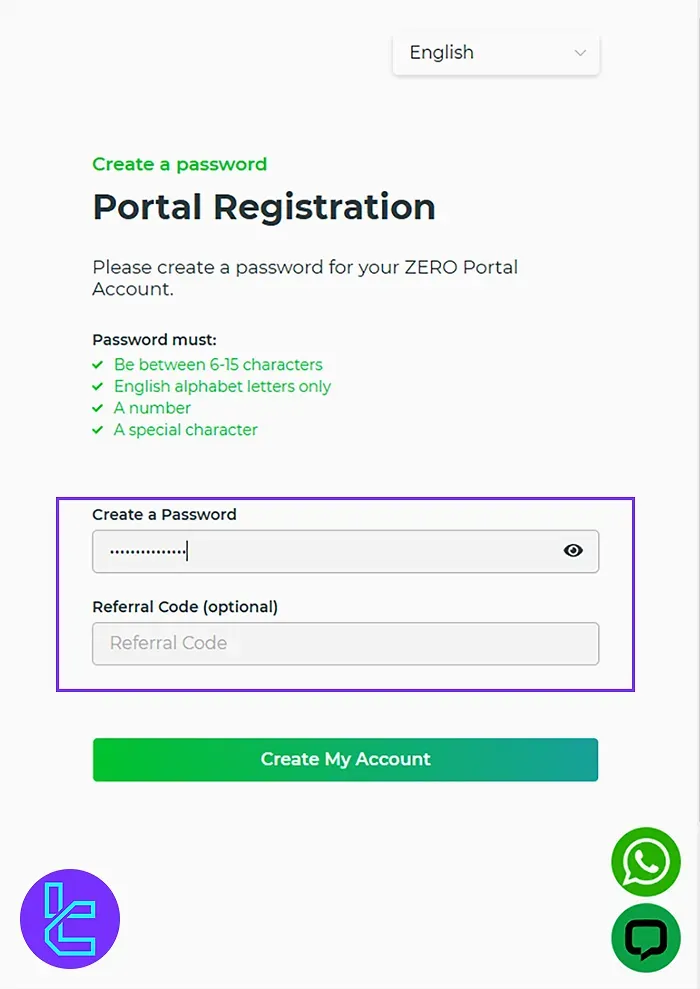Open the live chat bubble icon
Viewport: 700px width, 989px height.
(x=645, y=938)
